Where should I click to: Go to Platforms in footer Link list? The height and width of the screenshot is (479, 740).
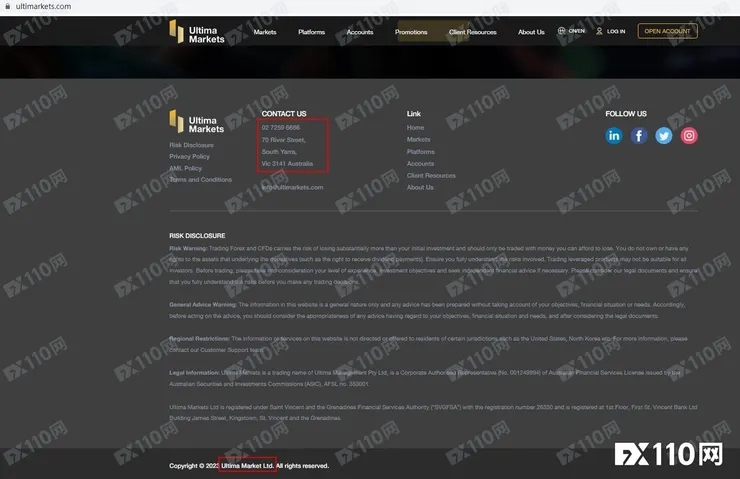(x=420, y=151)
